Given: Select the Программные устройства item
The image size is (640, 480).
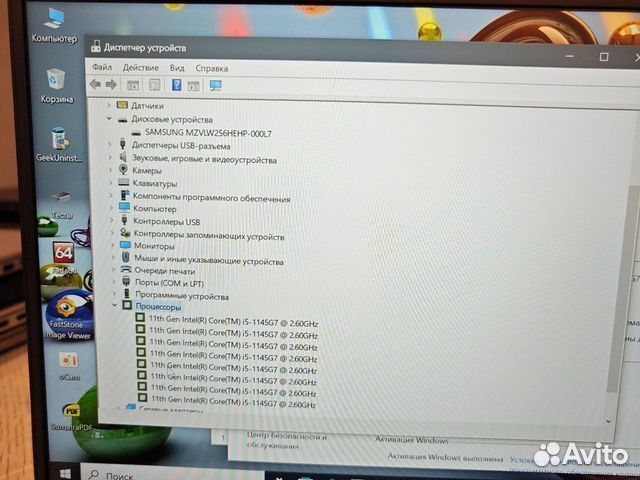Looking at the screenshot, I should [x=182, y=296].
